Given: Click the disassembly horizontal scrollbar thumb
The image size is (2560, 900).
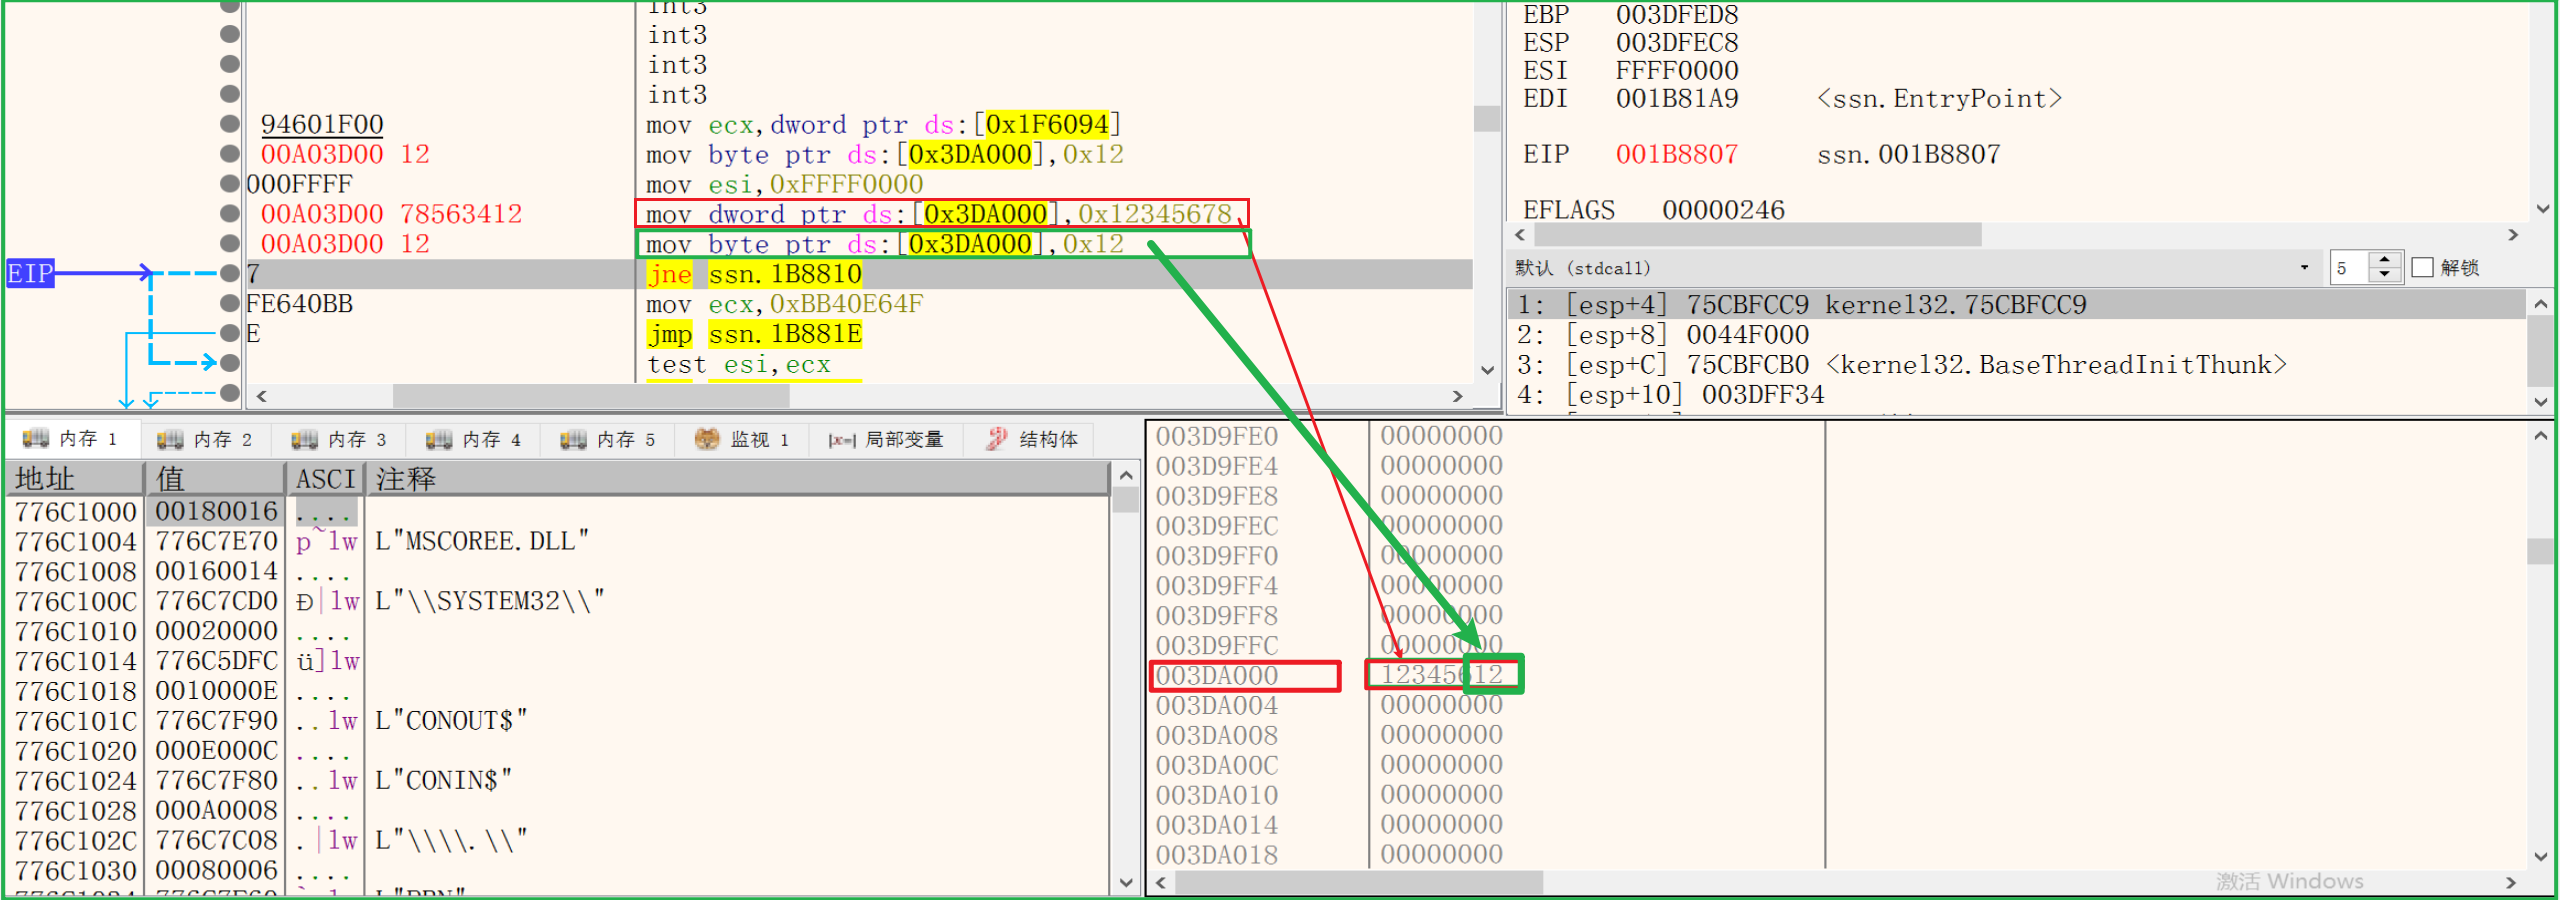Looking at the screenshot, I should [x=590, y=396].
